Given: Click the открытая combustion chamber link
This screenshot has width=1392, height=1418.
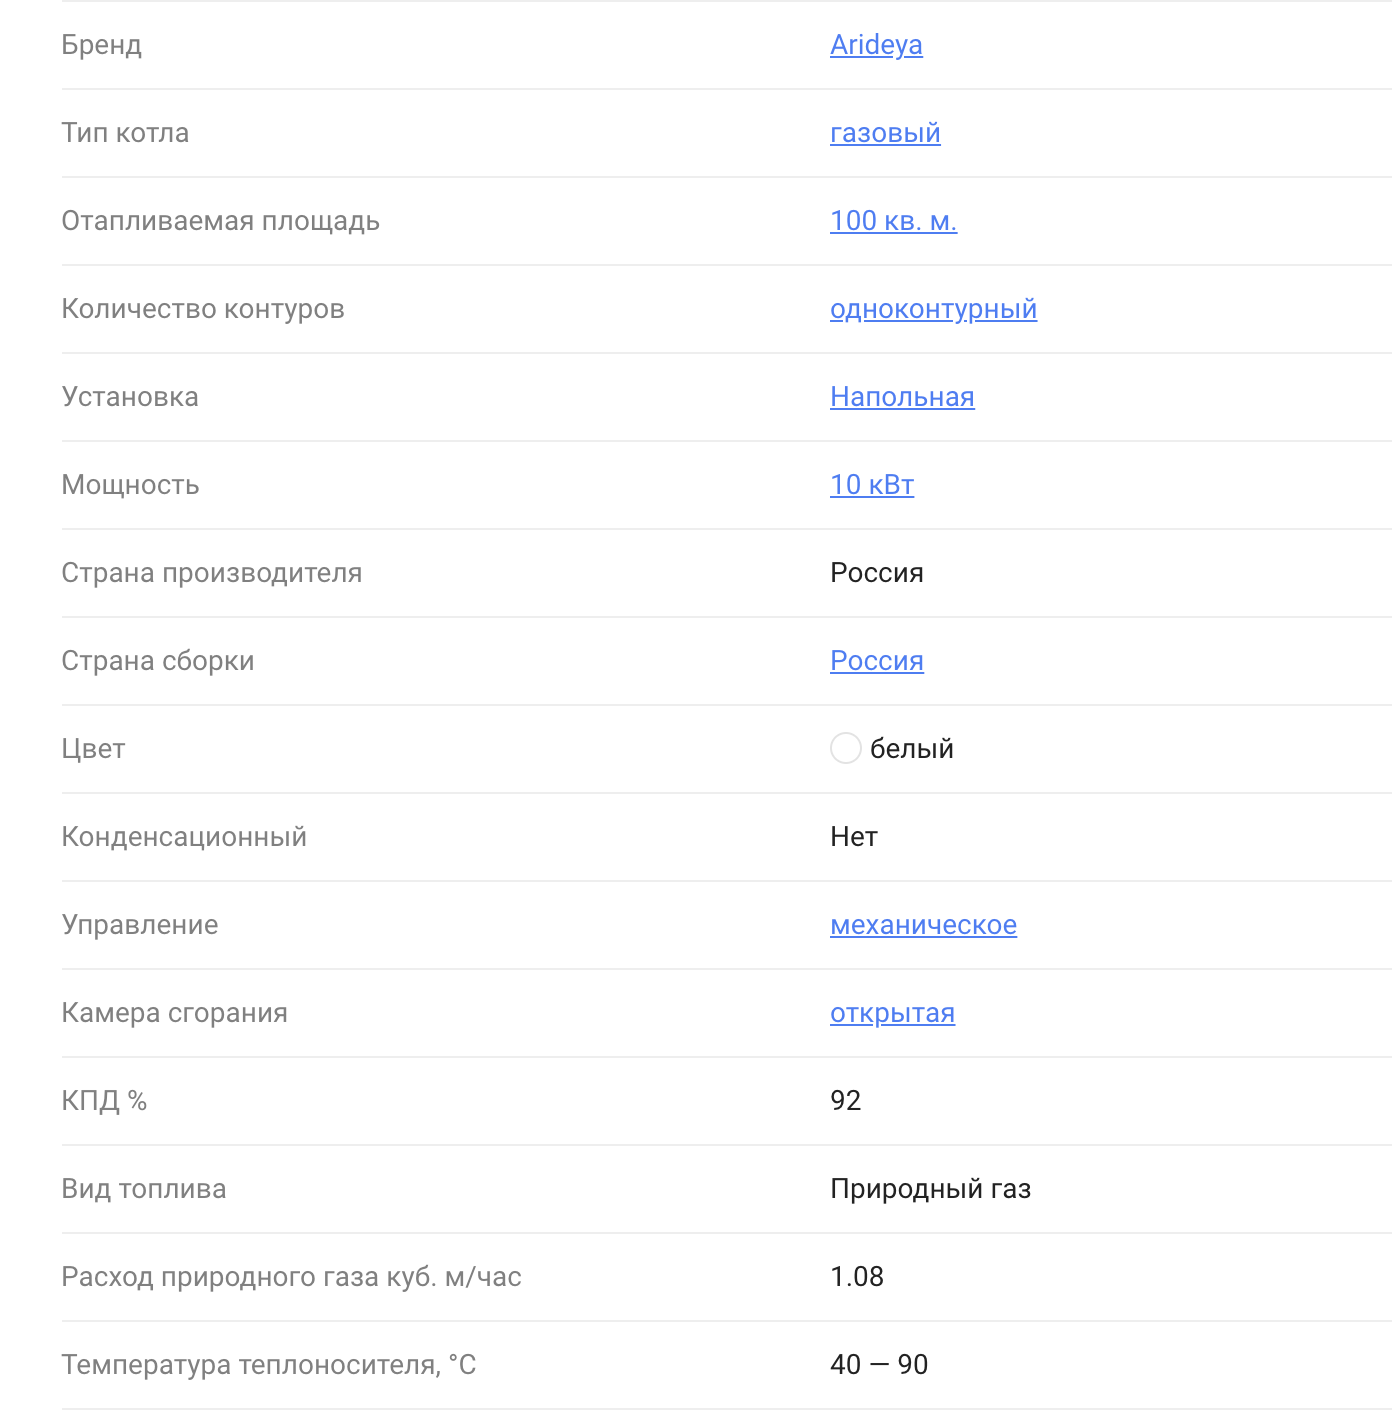Looking at the screenshot, I should click(892, 1013).
